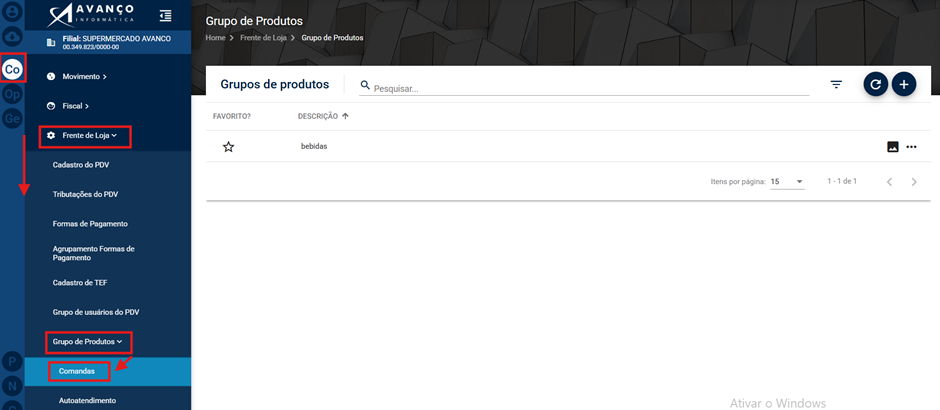Open the three-dot menu for bebidas
The height and width of the screenshot is (410, 940).
[911, 146]
